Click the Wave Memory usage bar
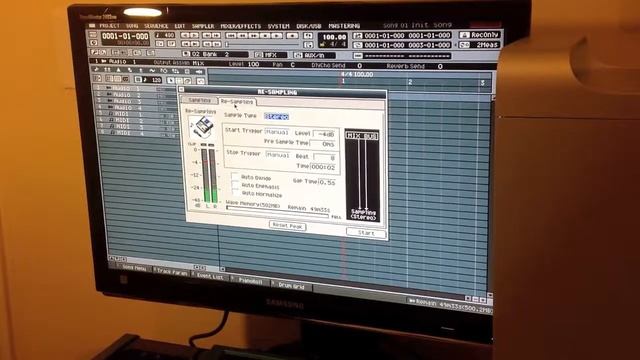This screenshot has height=360, width=640. click(x=278, y=213)
